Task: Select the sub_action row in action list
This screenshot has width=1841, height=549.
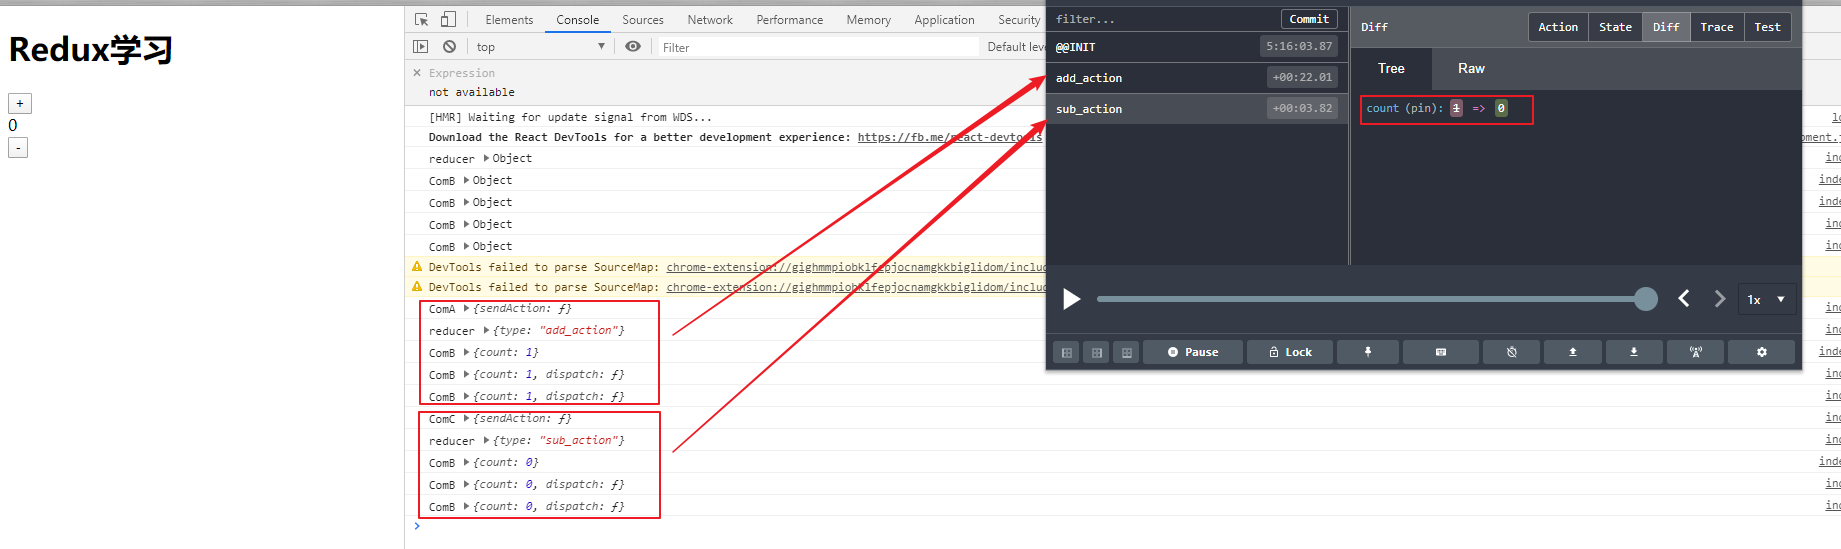Action: (1197, 109)
